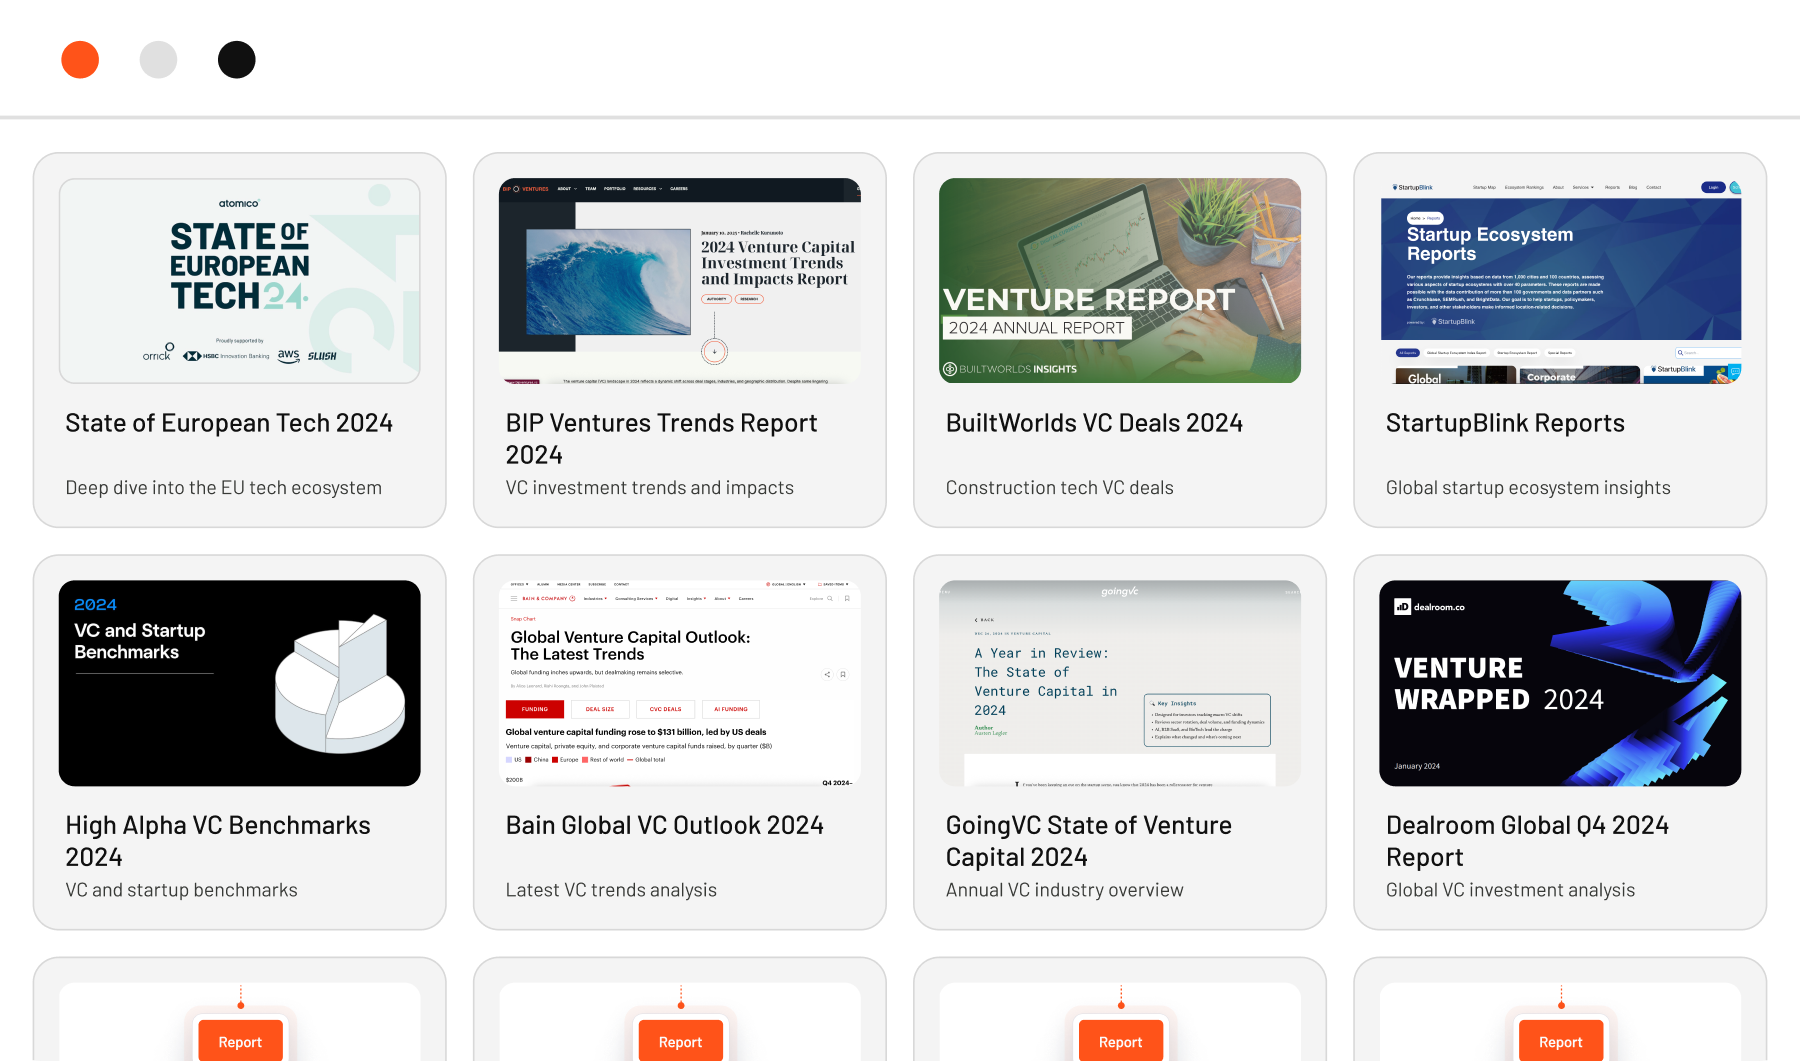This screenshot has height=1061, width=1800.
Task: Click Report button in second bottom card
Action: click(680, 1041)
